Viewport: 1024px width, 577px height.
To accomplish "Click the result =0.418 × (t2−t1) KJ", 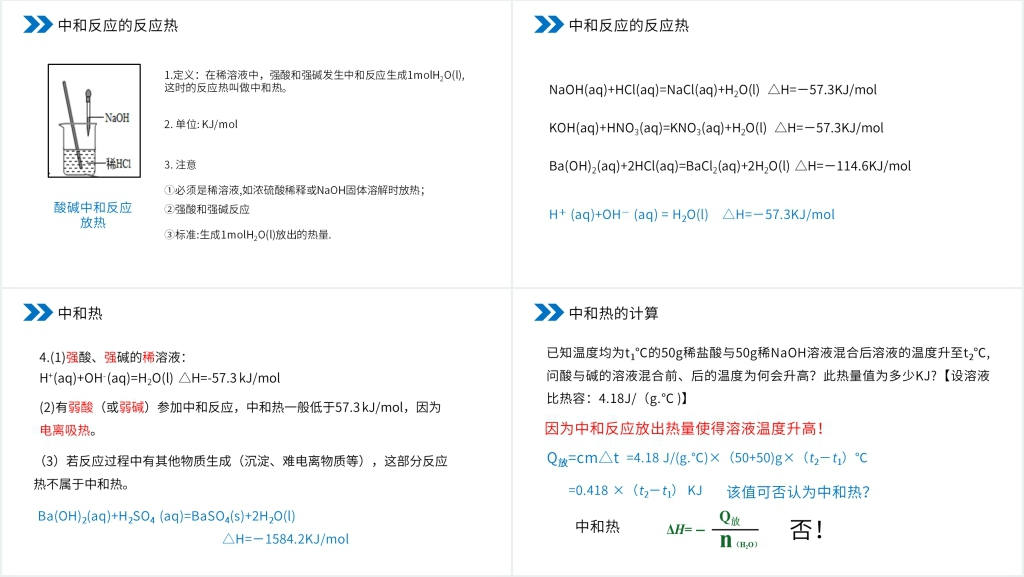I will [635, 491].
